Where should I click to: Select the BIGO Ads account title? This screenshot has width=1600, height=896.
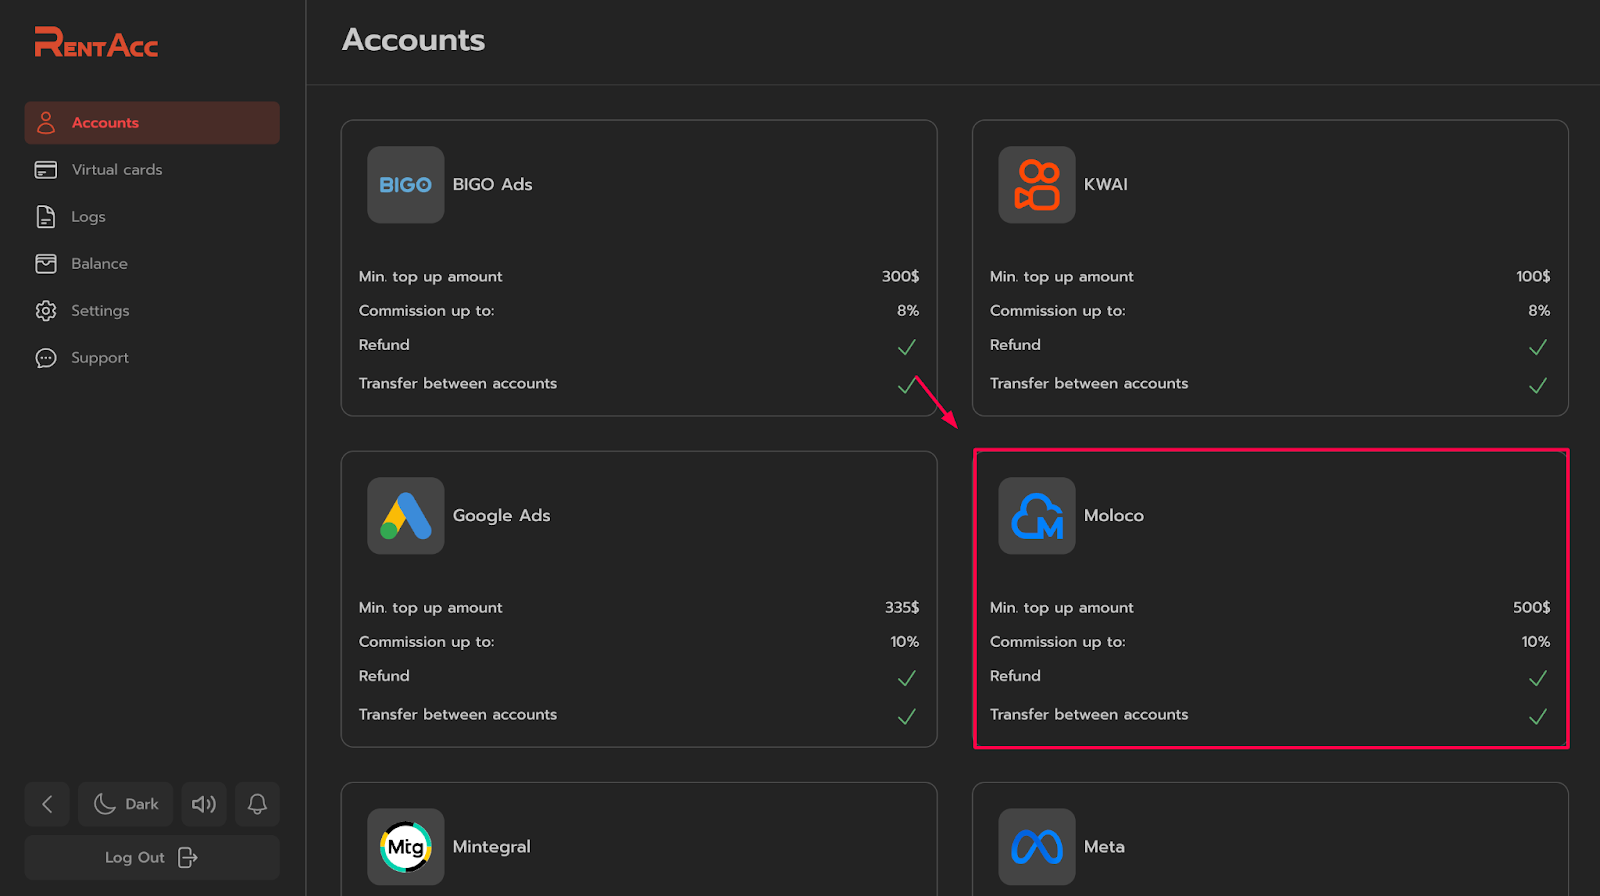[x=492, y=185]
